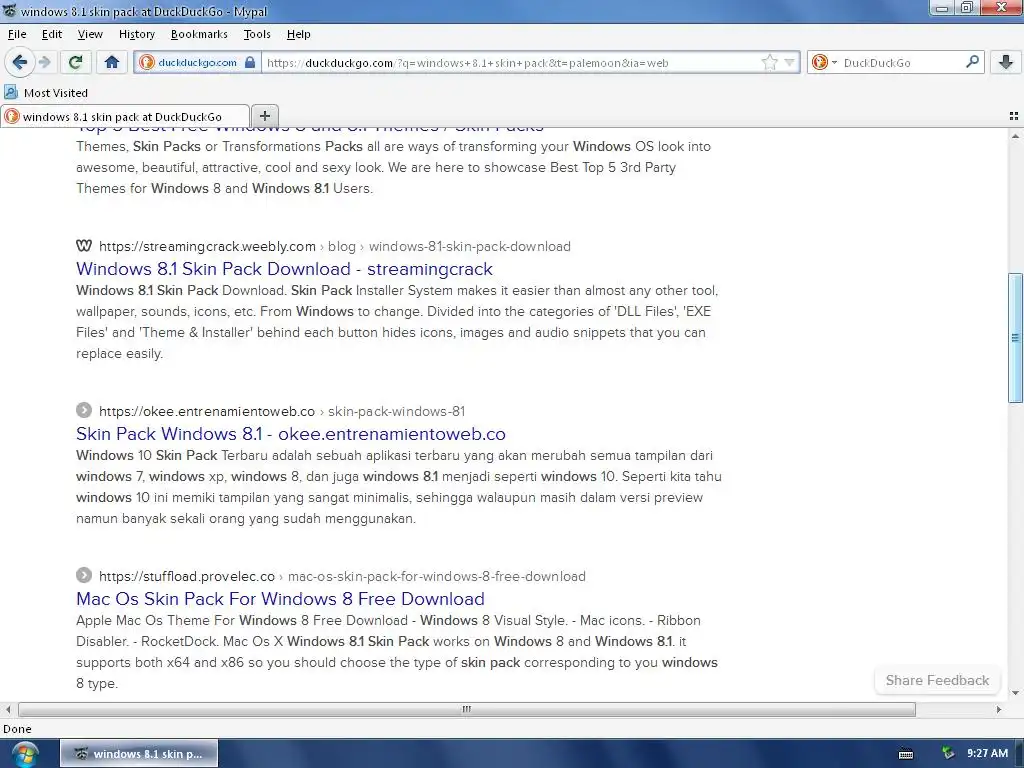The height and width of the screenshot is (768, 1024).
Task: Open the File menu
Action: [x=17, y=34]
